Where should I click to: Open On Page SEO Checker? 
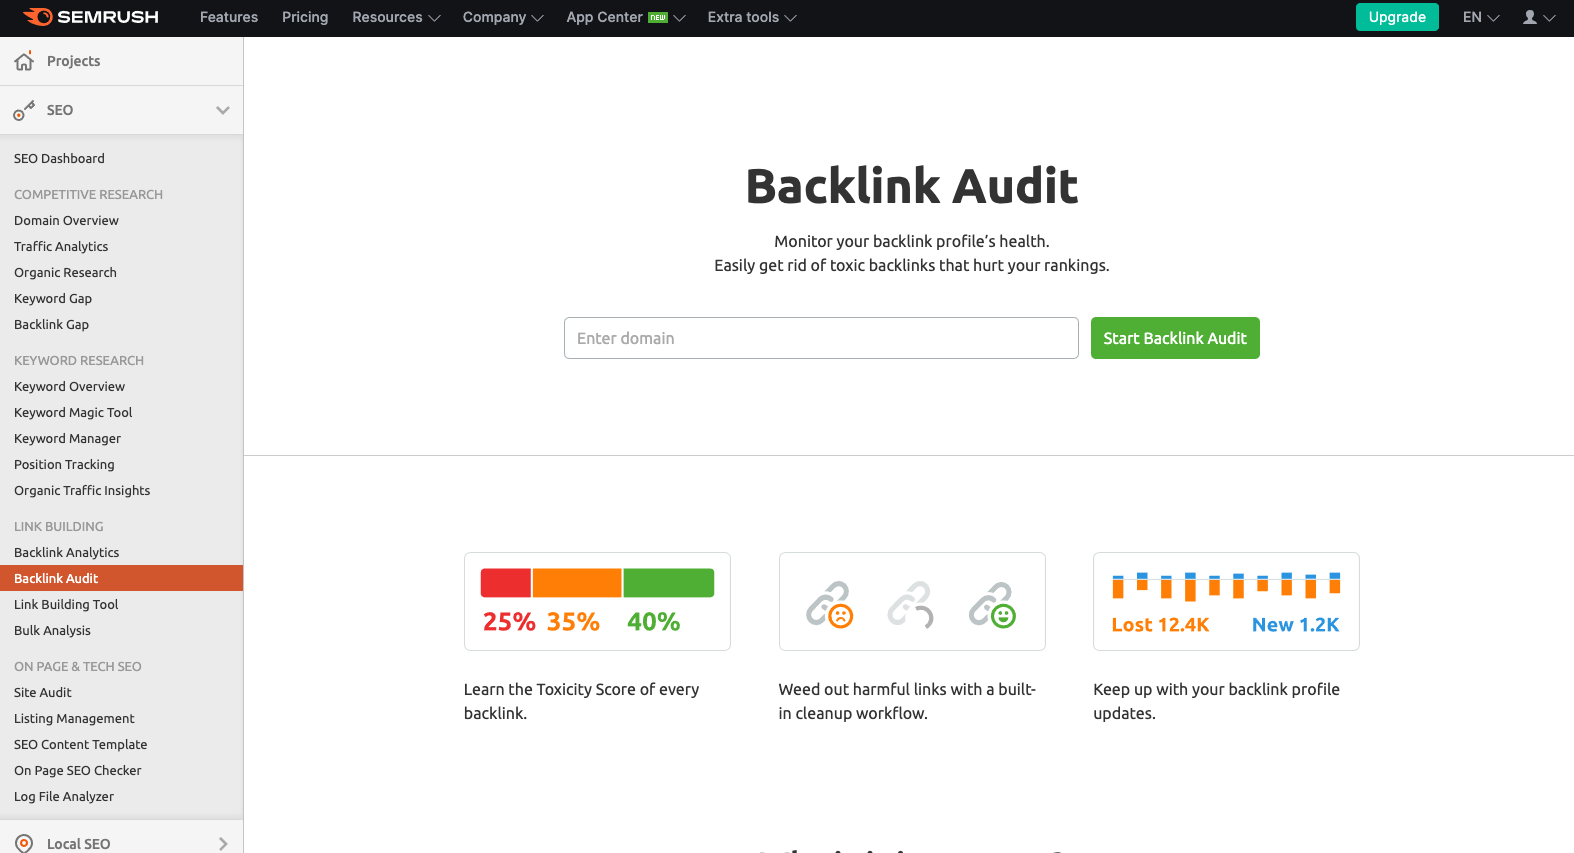78,770
